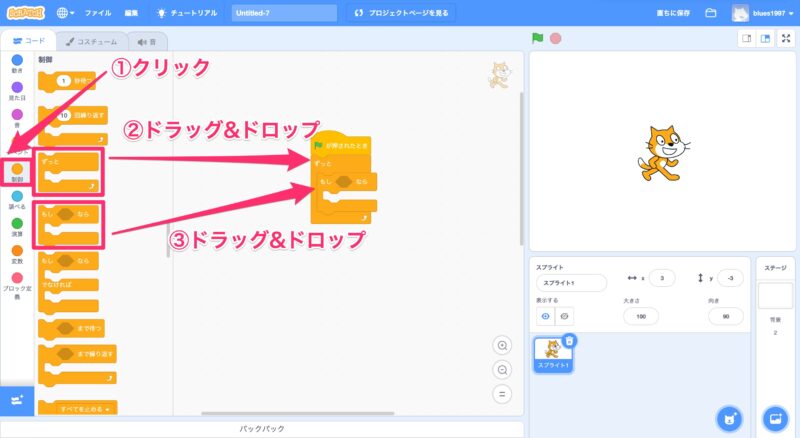Open the choose a sprite button

pyautogui.click(x=730, y=417)
